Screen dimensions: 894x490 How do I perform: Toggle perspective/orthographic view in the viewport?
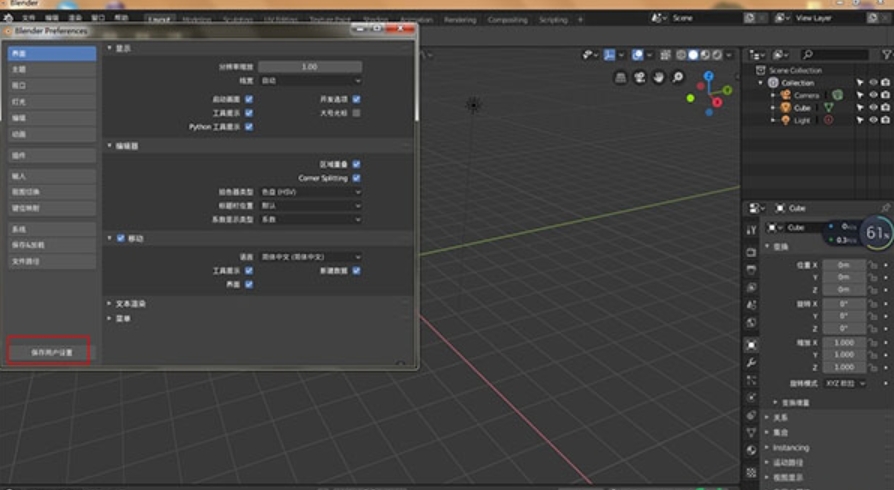tap(620, 77)
